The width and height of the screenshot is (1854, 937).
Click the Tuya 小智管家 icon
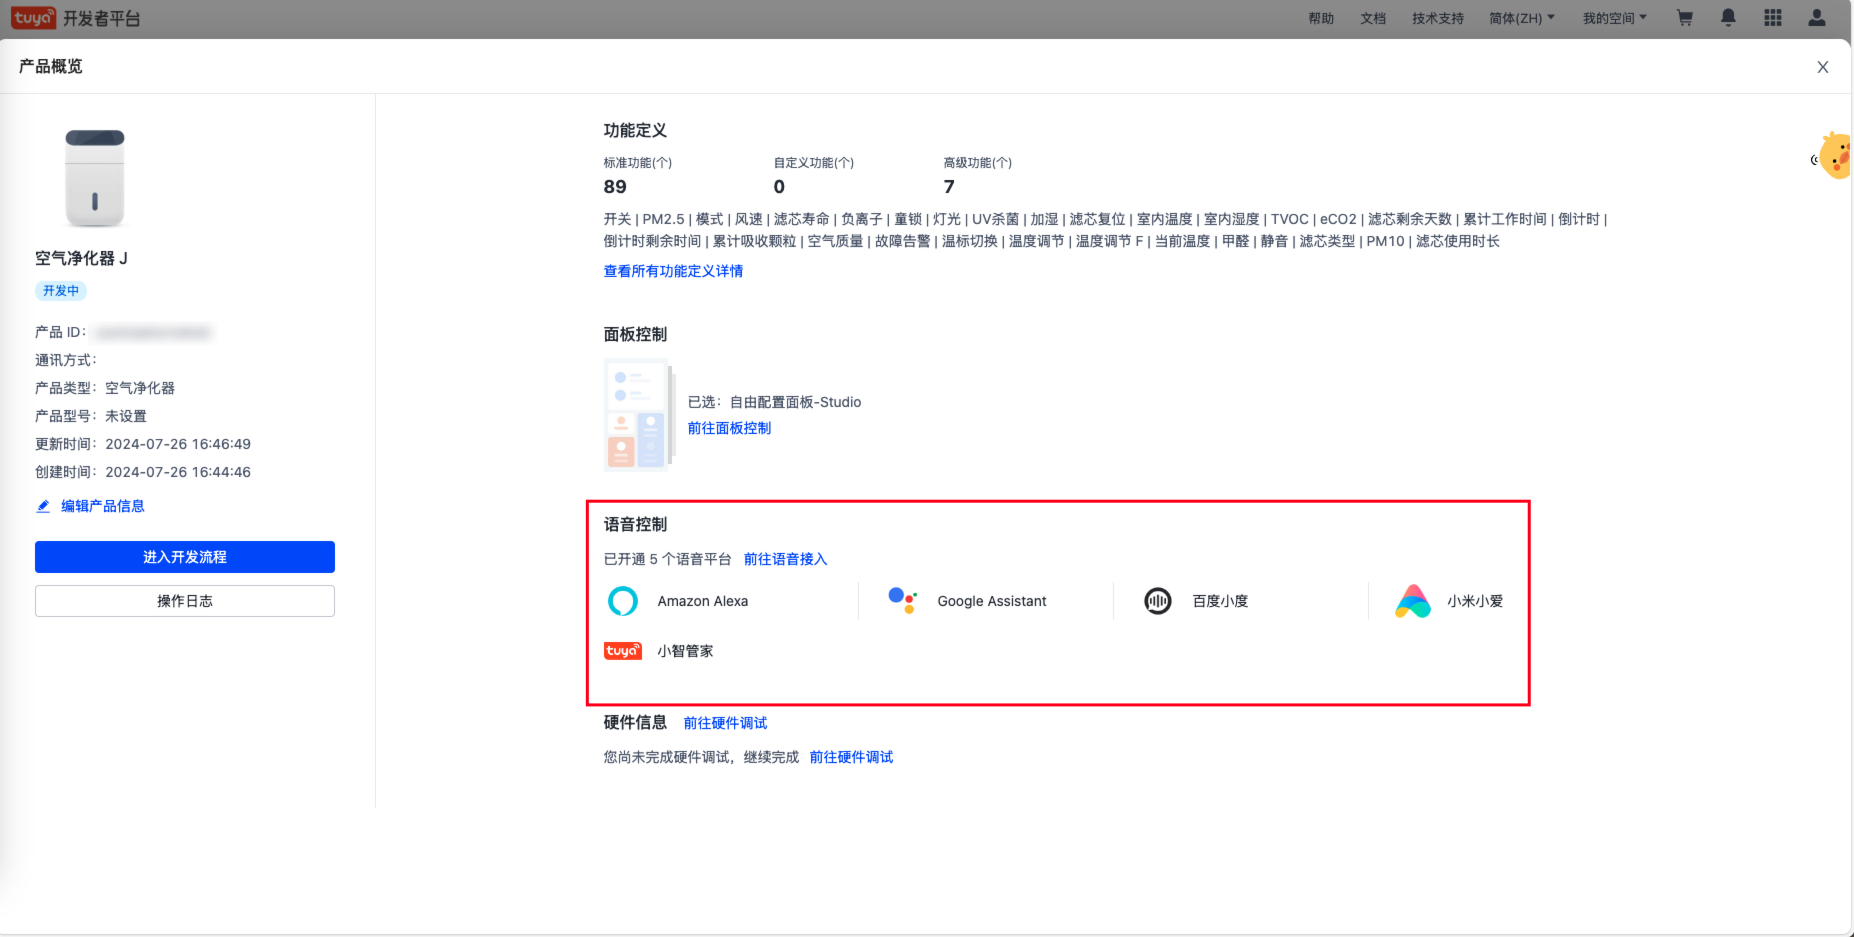tap(622, 651)
